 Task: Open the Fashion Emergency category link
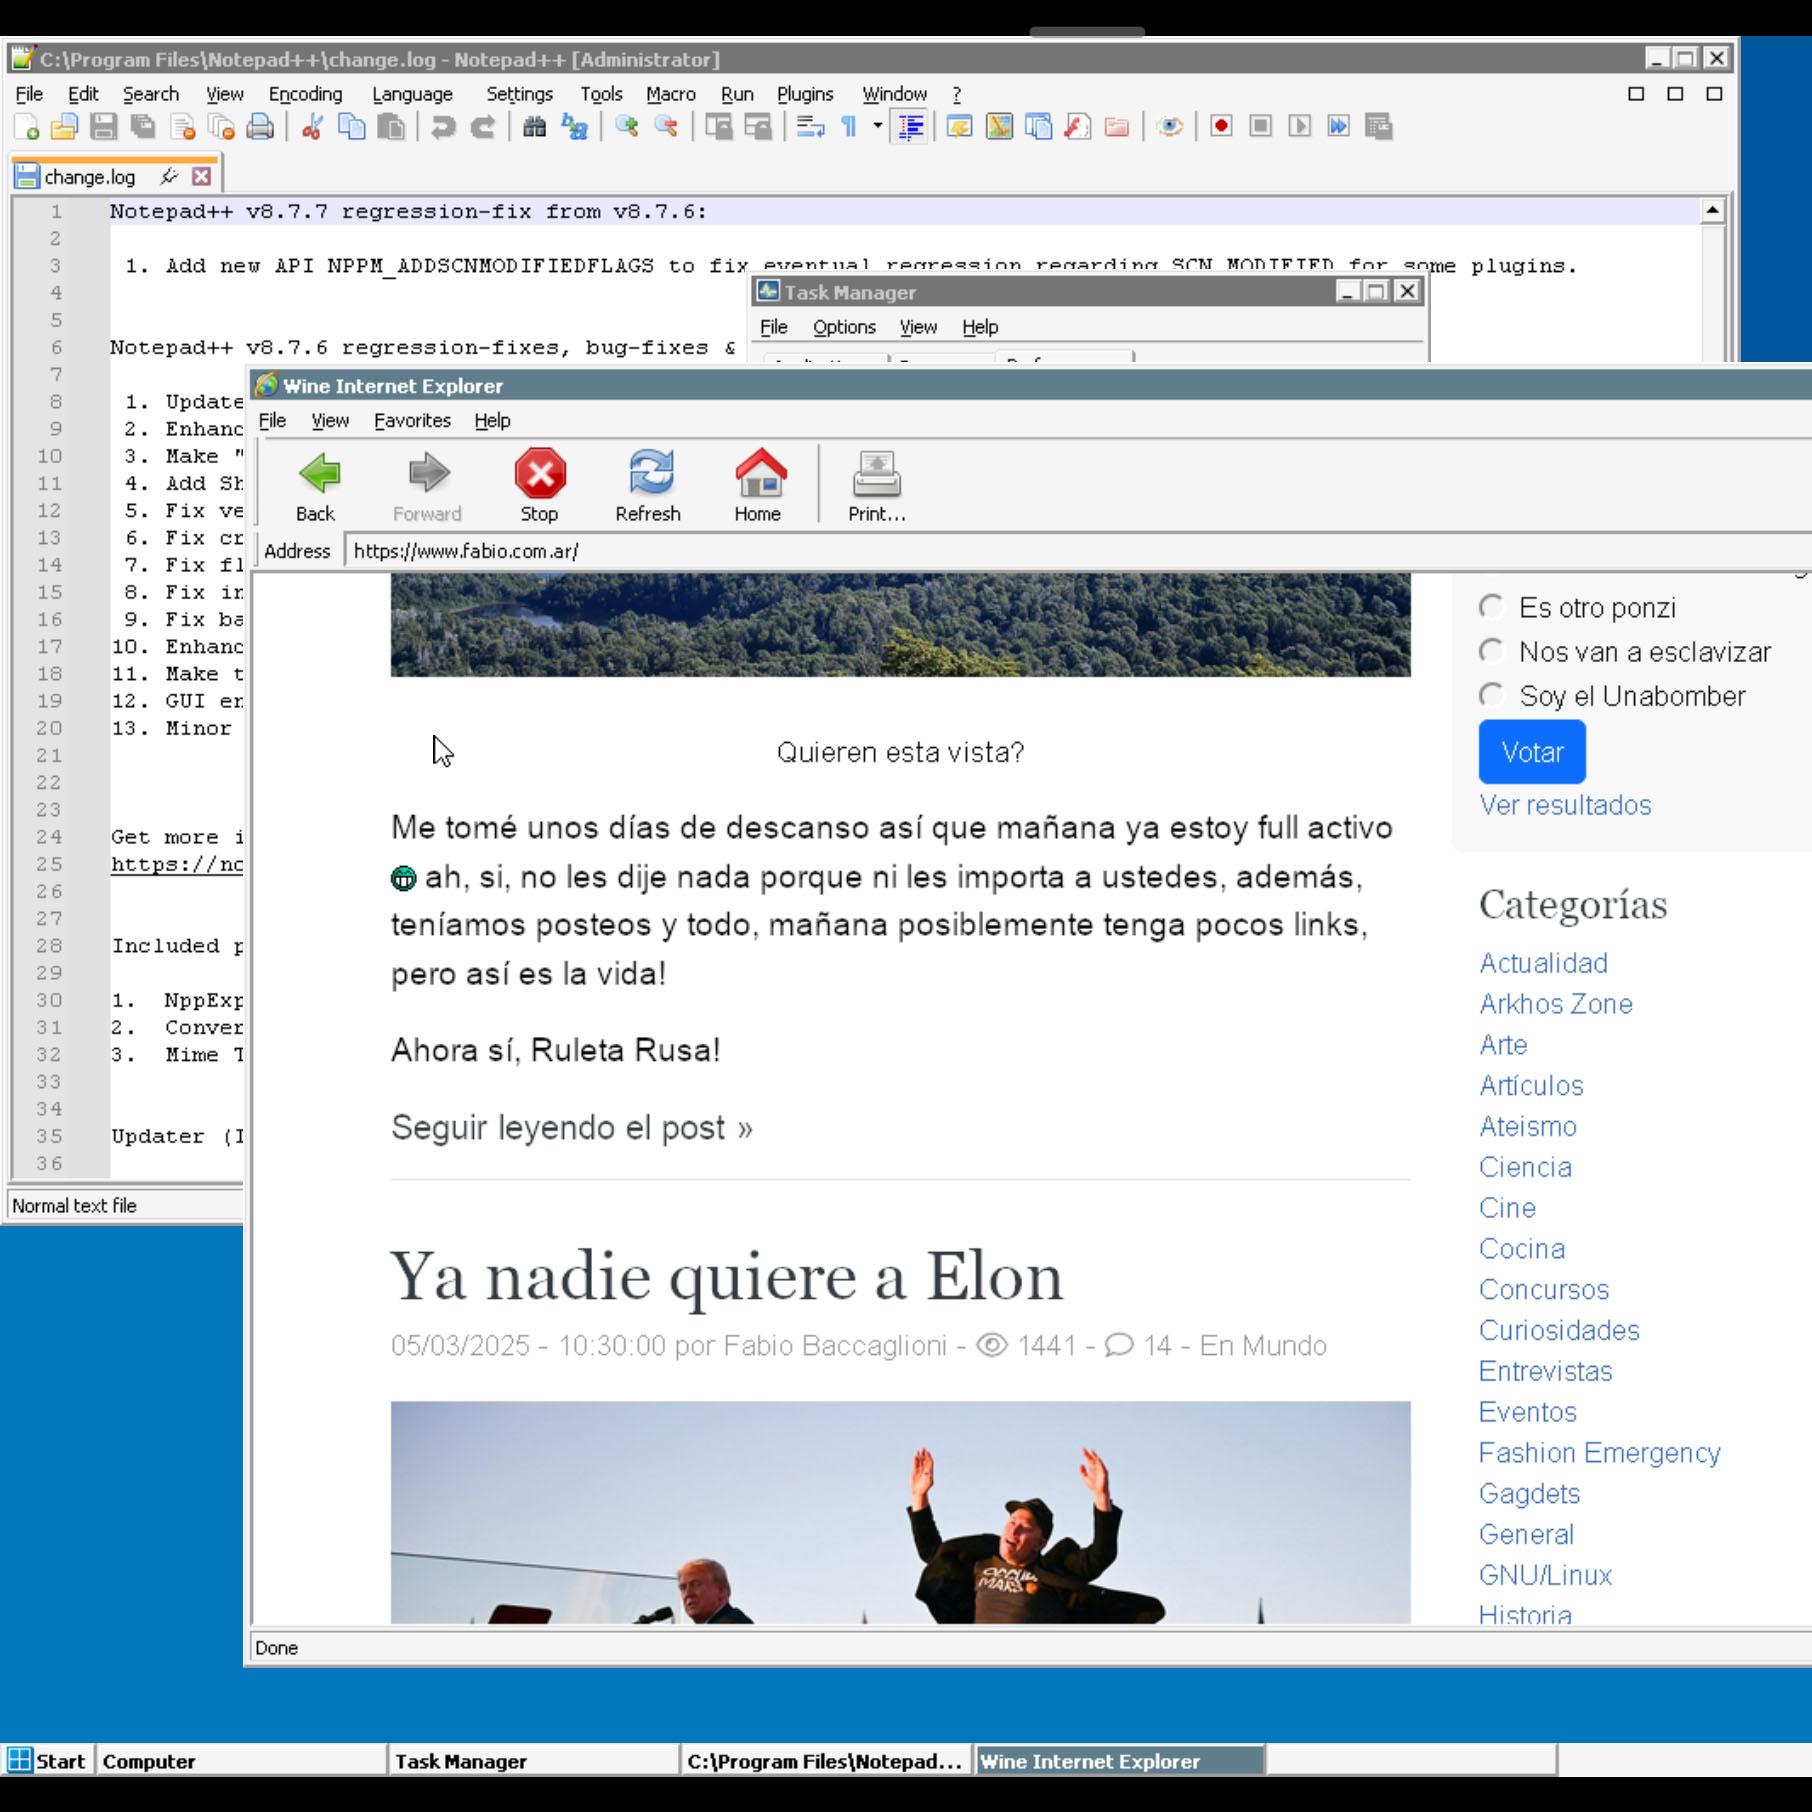point(1599,1453)
